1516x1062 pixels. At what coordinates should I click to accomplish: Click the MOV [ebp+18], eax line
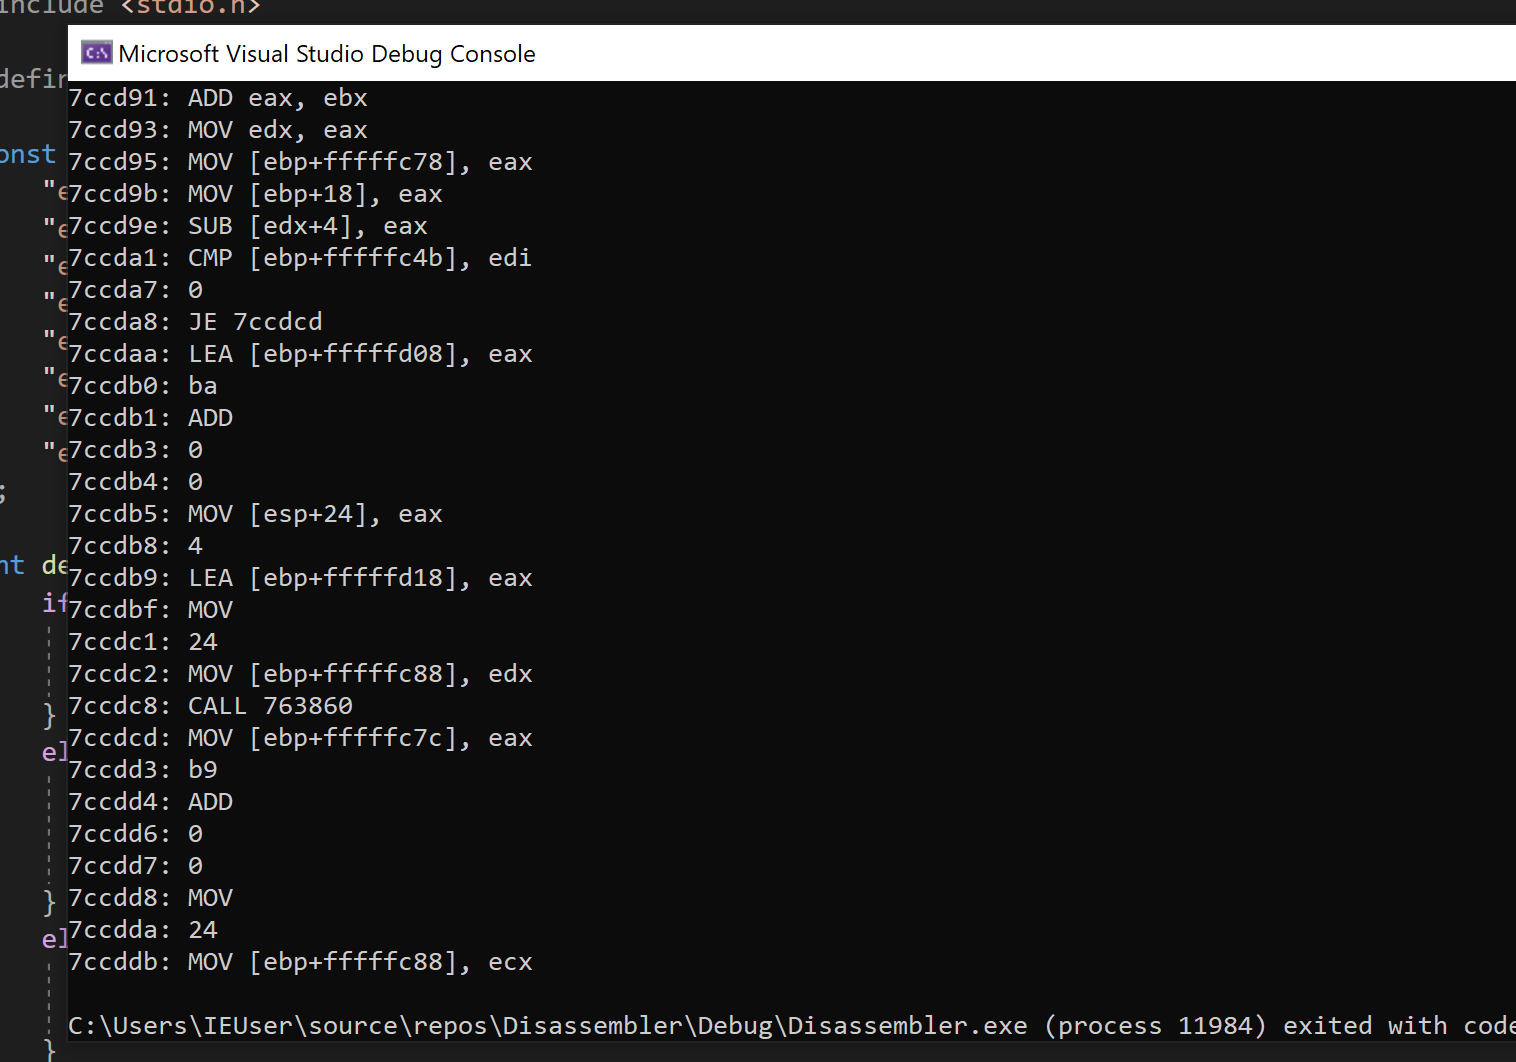[x=255, y=194]
